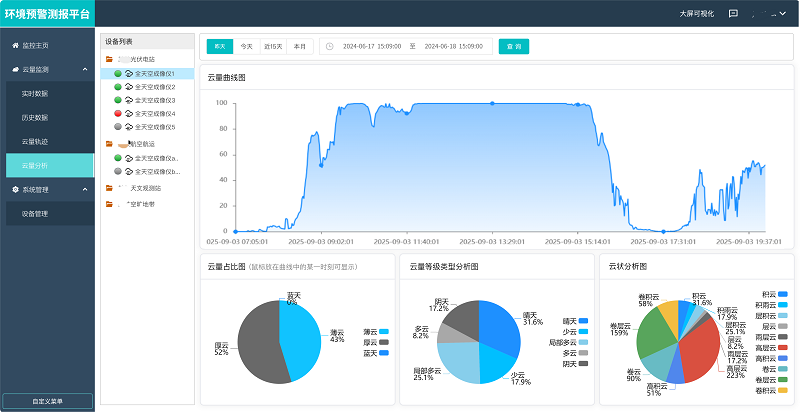The height and width of the screenshot is (412, 800).
Task: Click the cloud icon beside 云量监测
Action: [14, 70]
